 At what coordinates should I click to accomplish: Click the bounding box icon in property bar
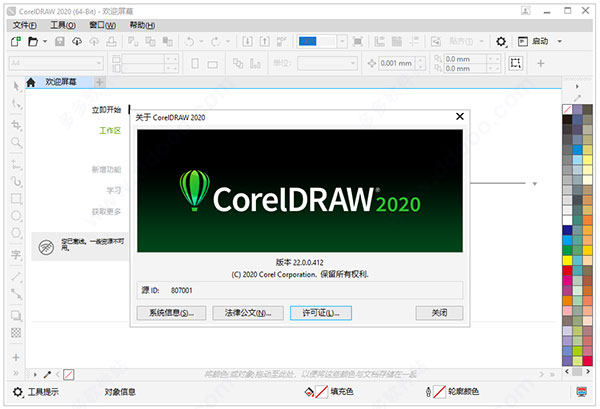[x=515, y=63]
